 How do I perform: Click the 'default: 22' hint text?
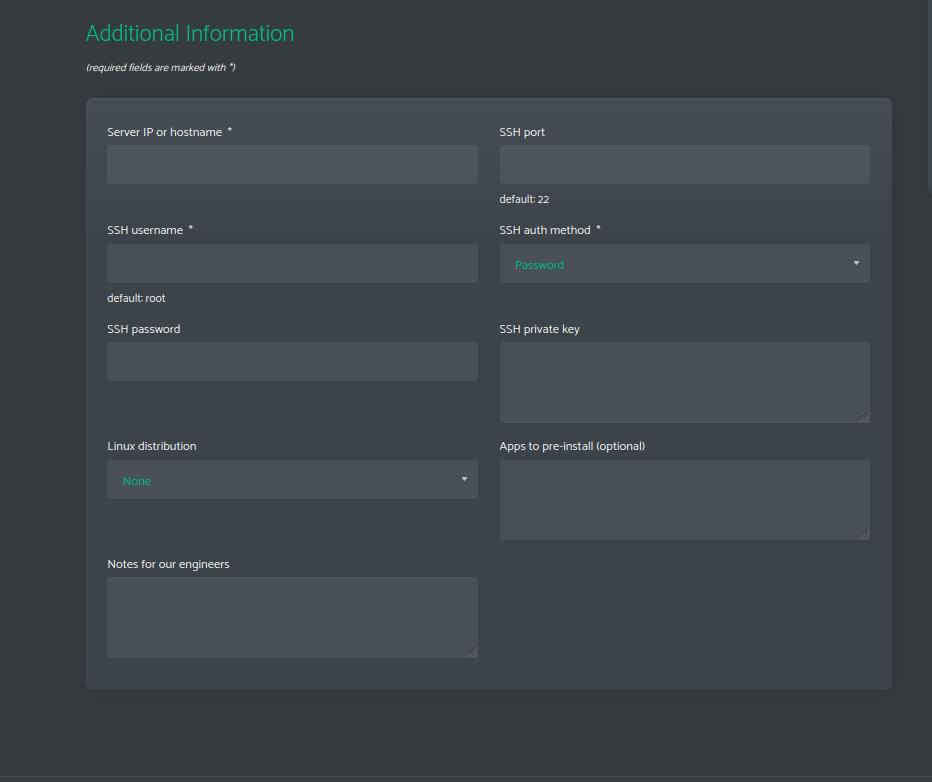pos(524,199)
